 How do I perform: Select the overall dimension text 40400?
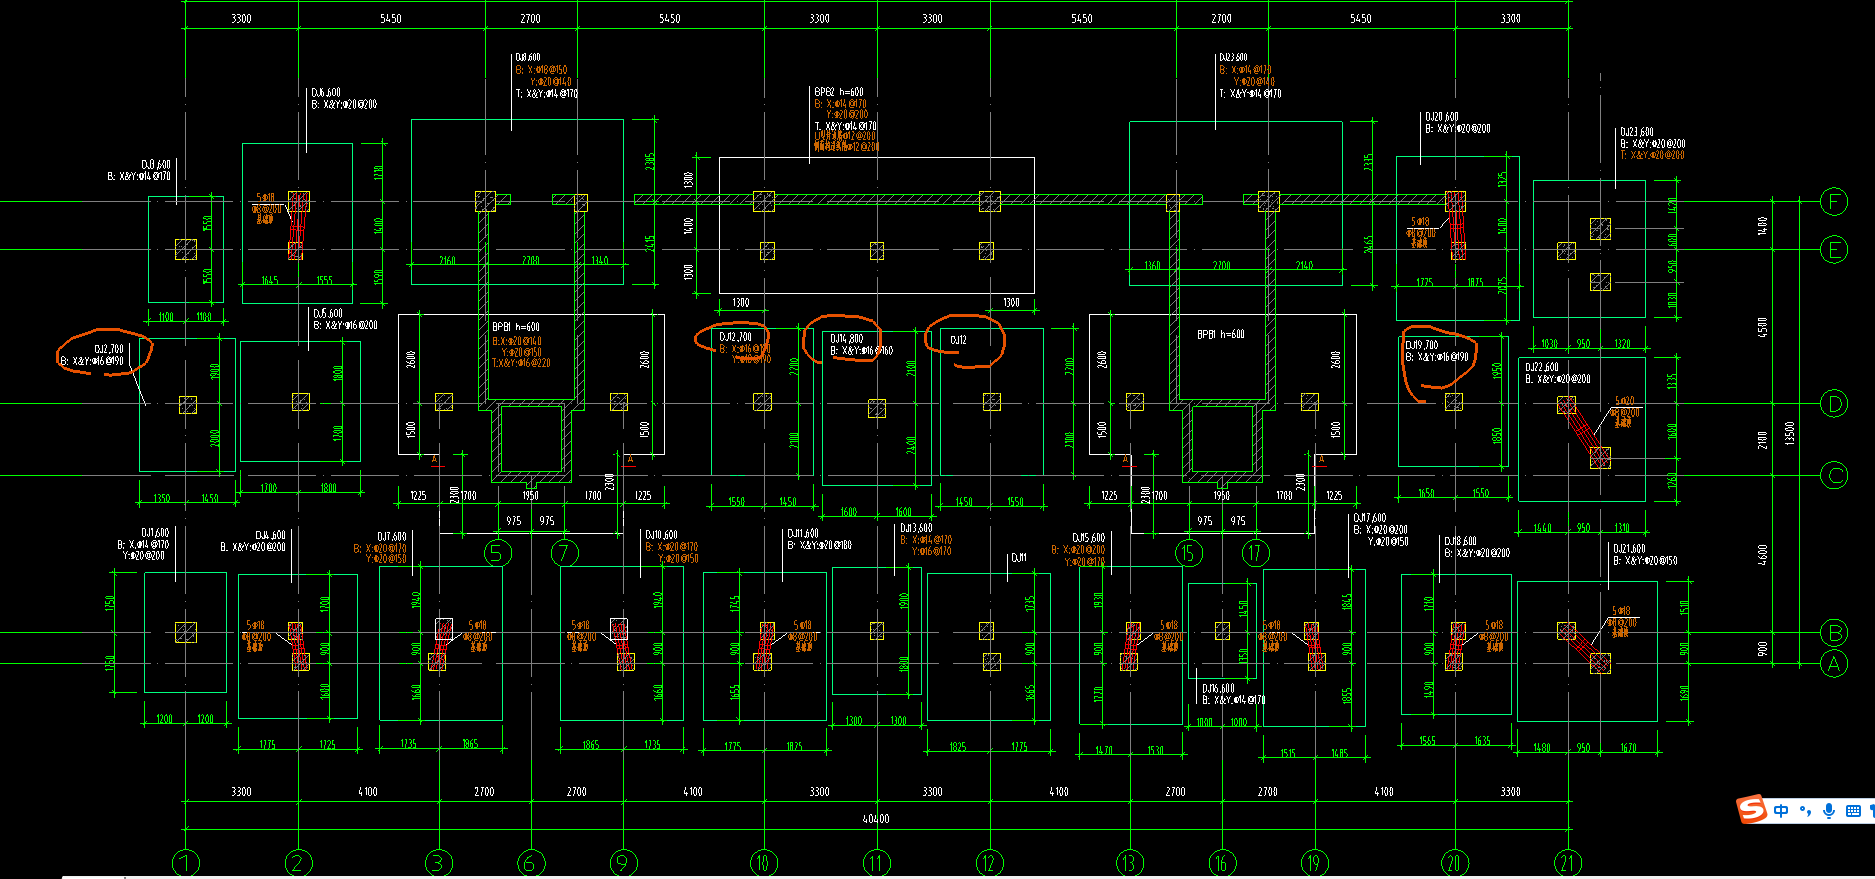coord(876,819)
